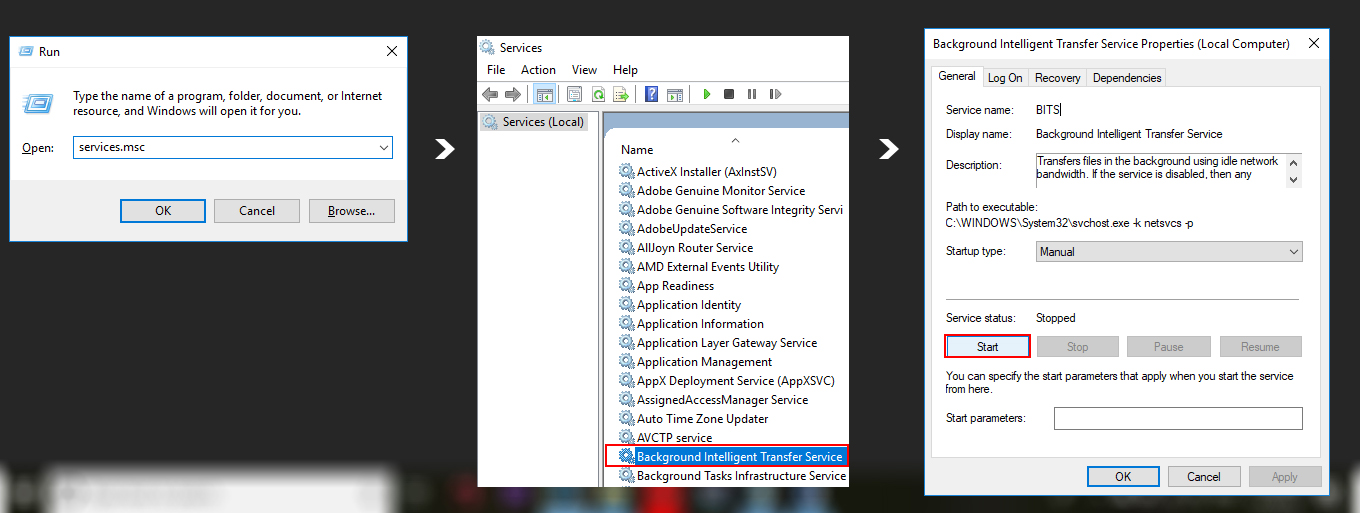Click the Resume button in BITS Properties
This screenshot has width=1360, height=513.
(1260, 347)
